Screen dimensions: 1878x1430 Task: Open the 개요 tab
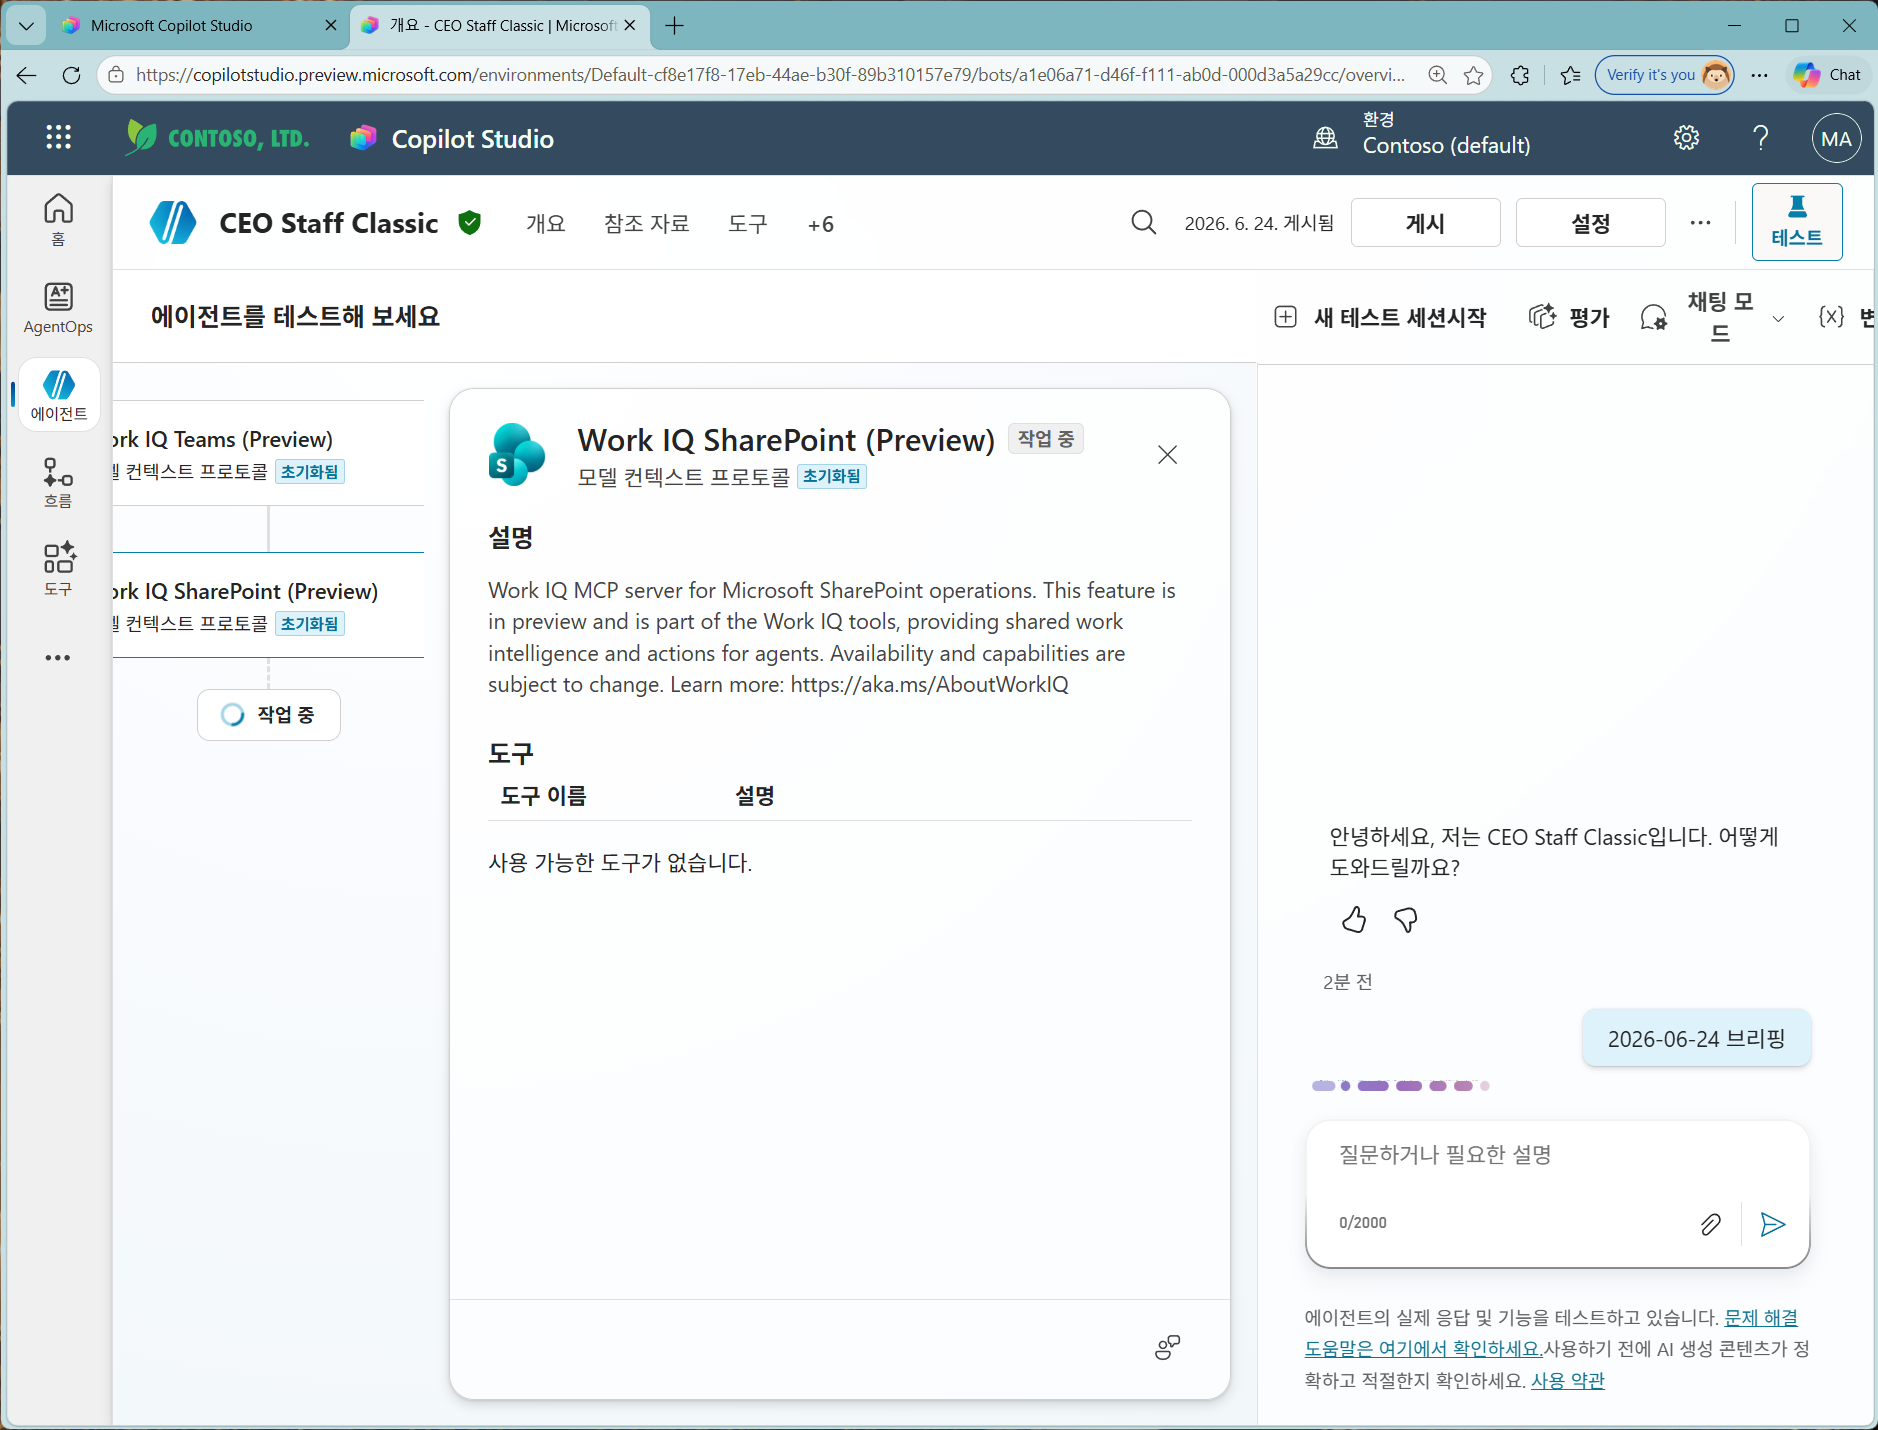click(x=546, y=223)
